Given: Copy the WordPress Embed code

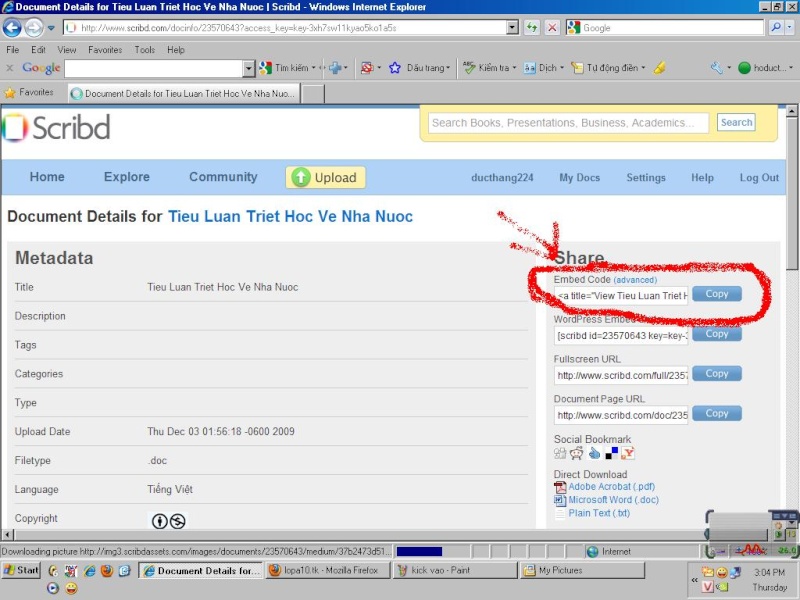Looking at the screenshot, I should tap(716, 334).
